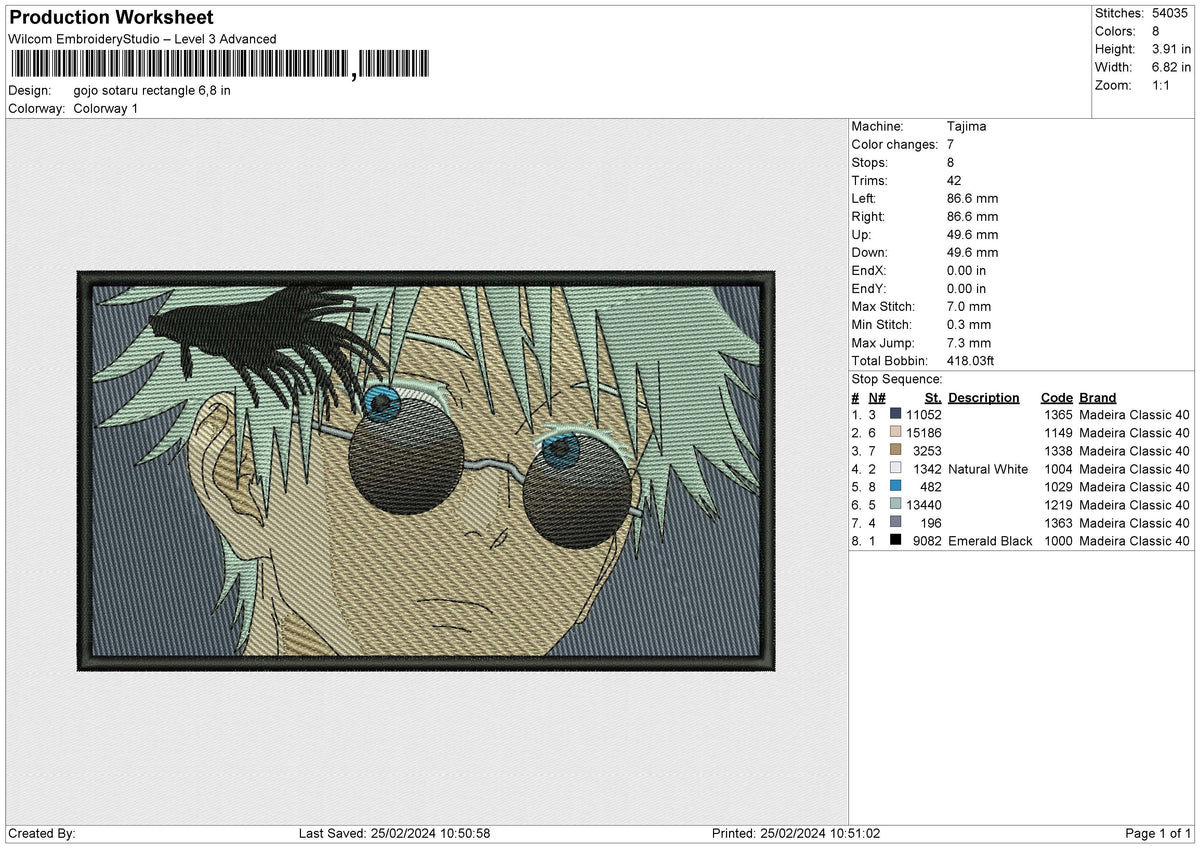Click the Colorway 1 label
1200x848 pixels.
[106, 108]
